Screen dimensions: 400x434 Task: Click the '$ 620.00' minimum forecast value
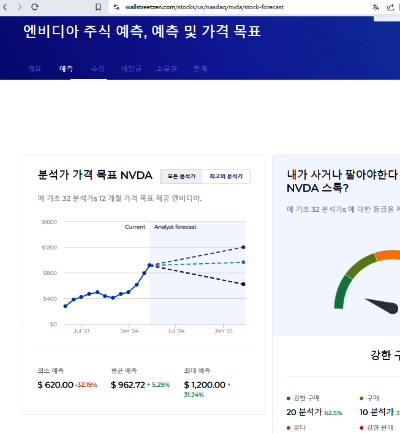click(x=55, y=385)
